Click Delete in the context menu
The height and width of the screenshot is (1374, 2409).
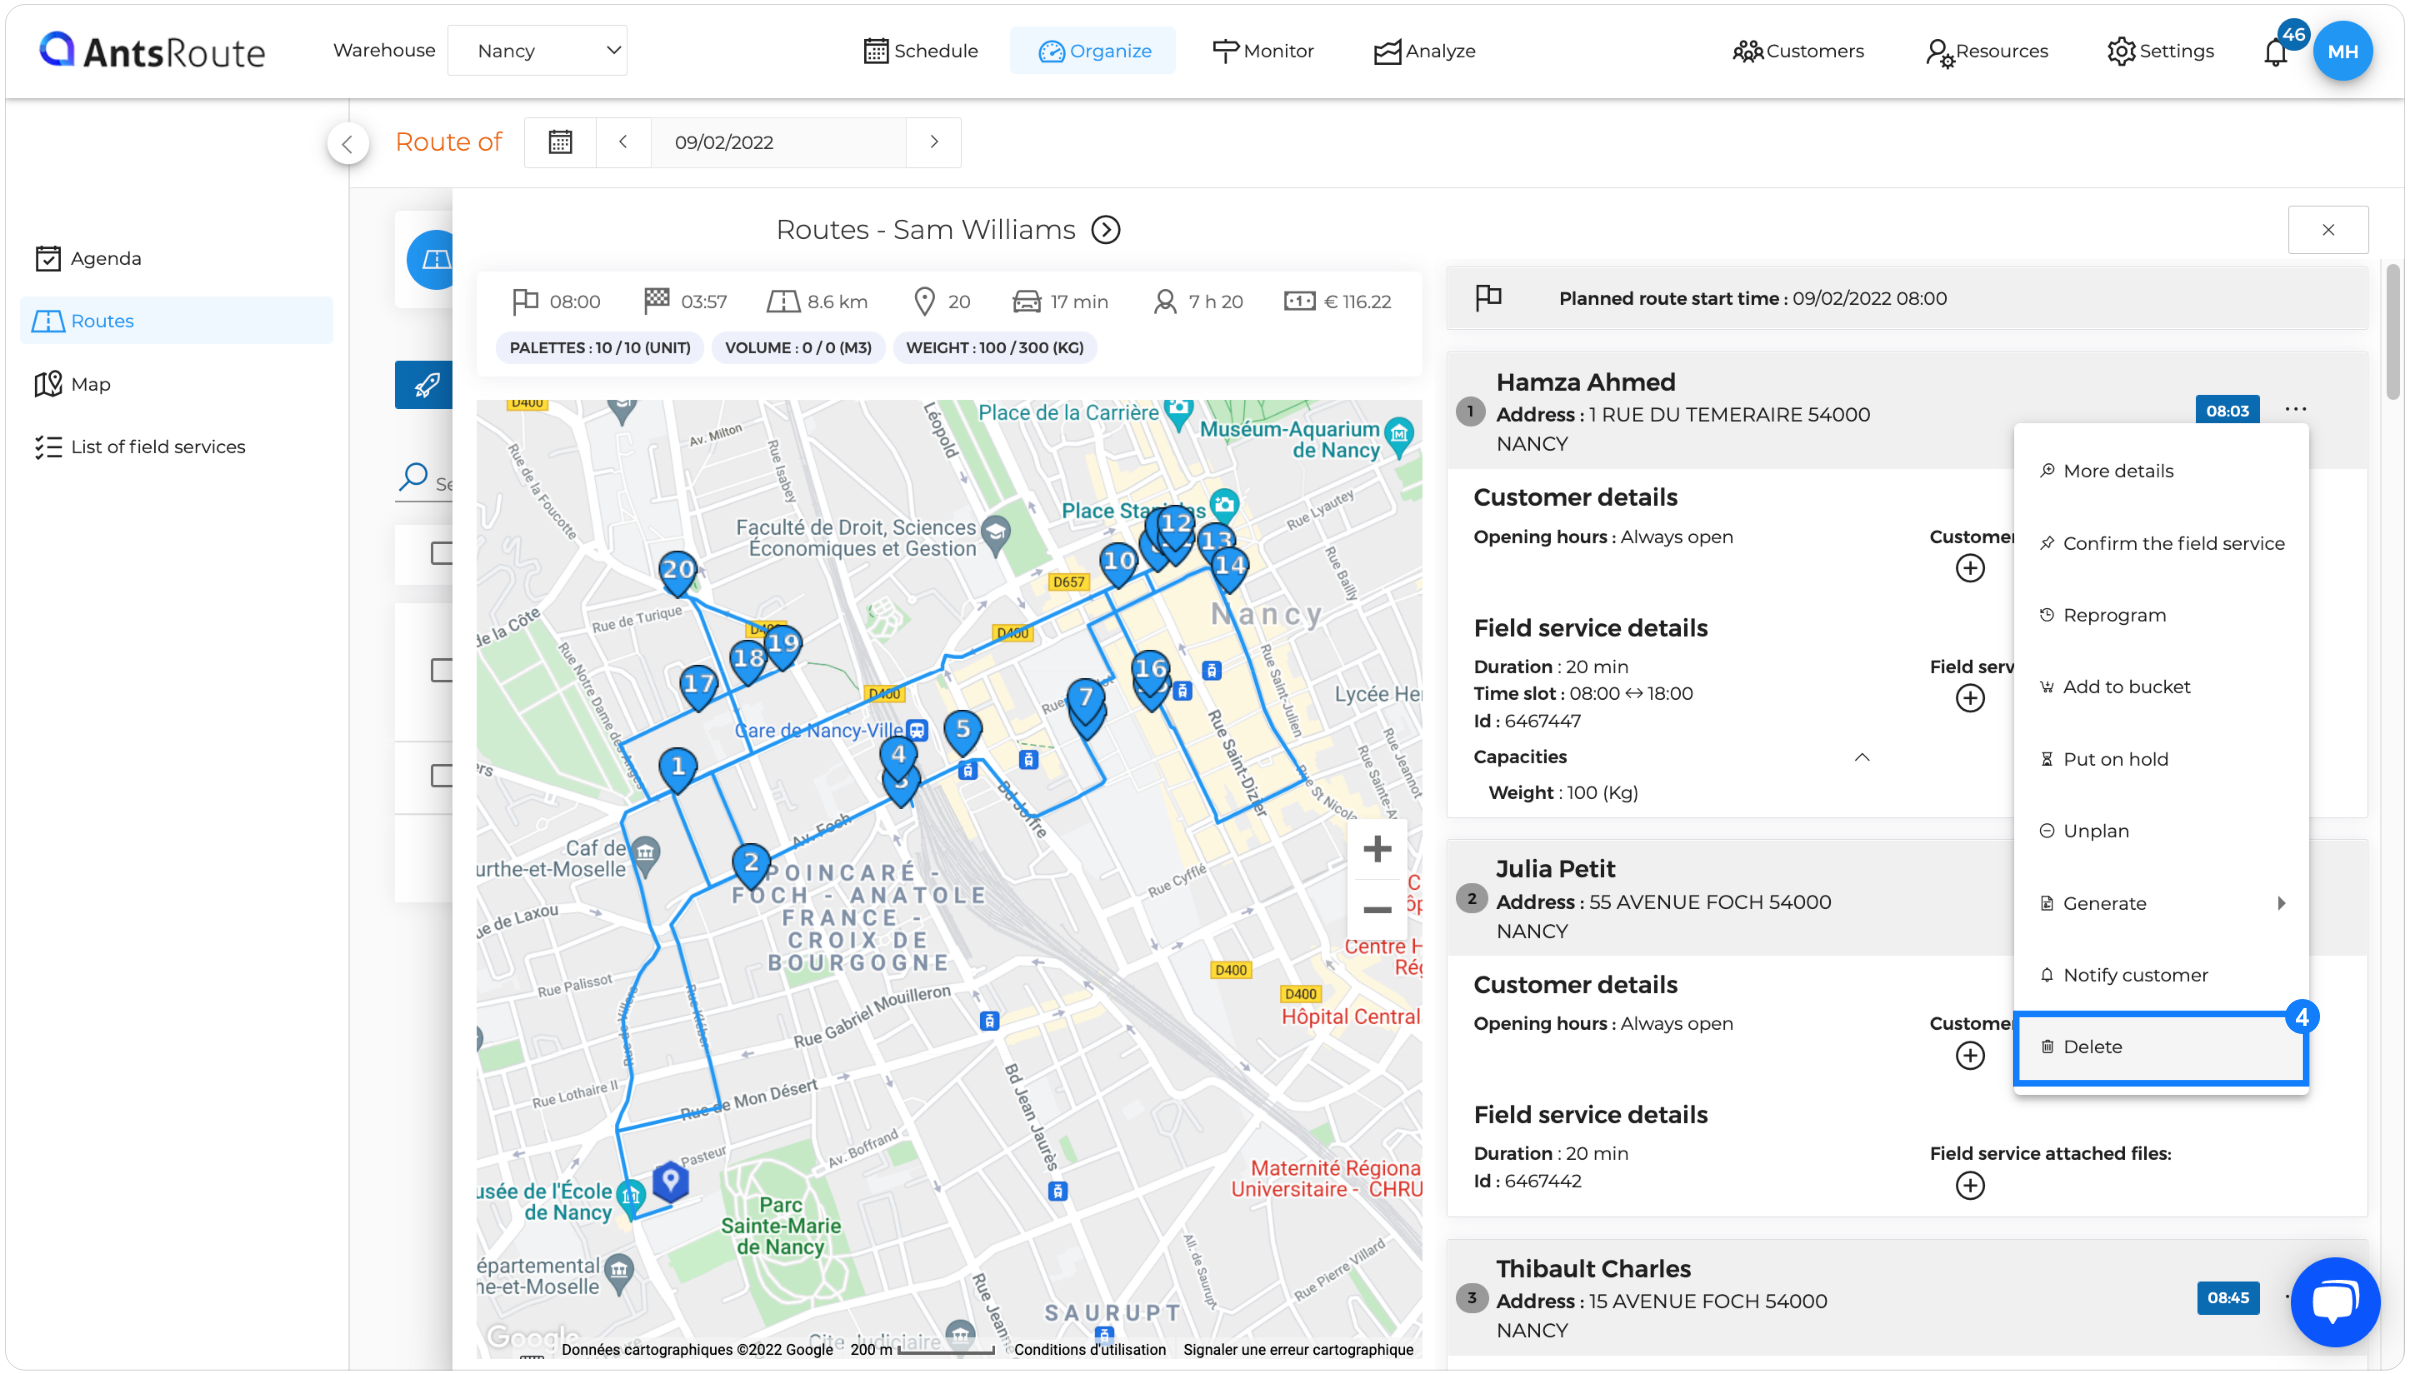[x=2160, y=1047]
